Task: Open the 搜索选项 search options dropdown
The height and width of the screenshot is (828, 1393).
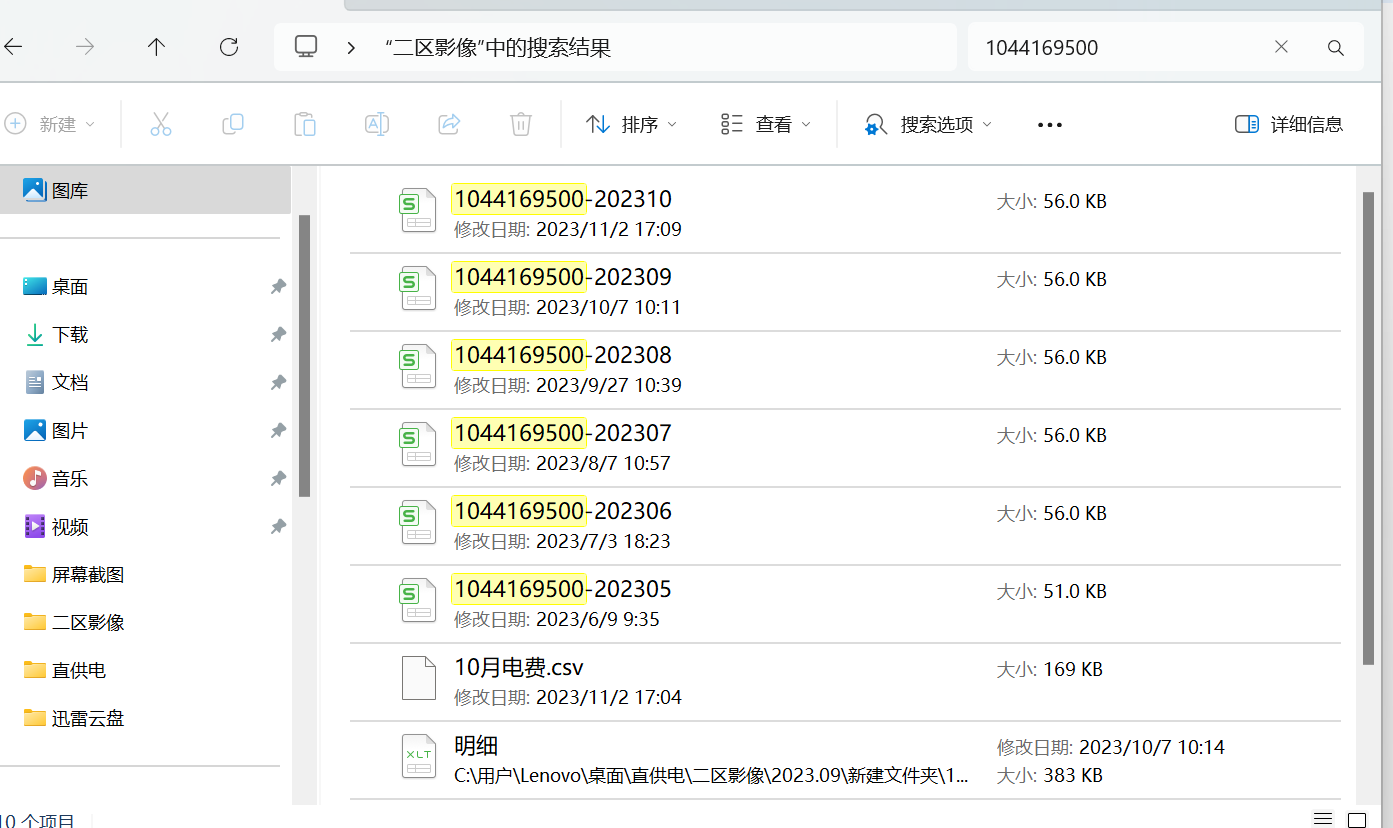Action: click(x=928, y=124)
